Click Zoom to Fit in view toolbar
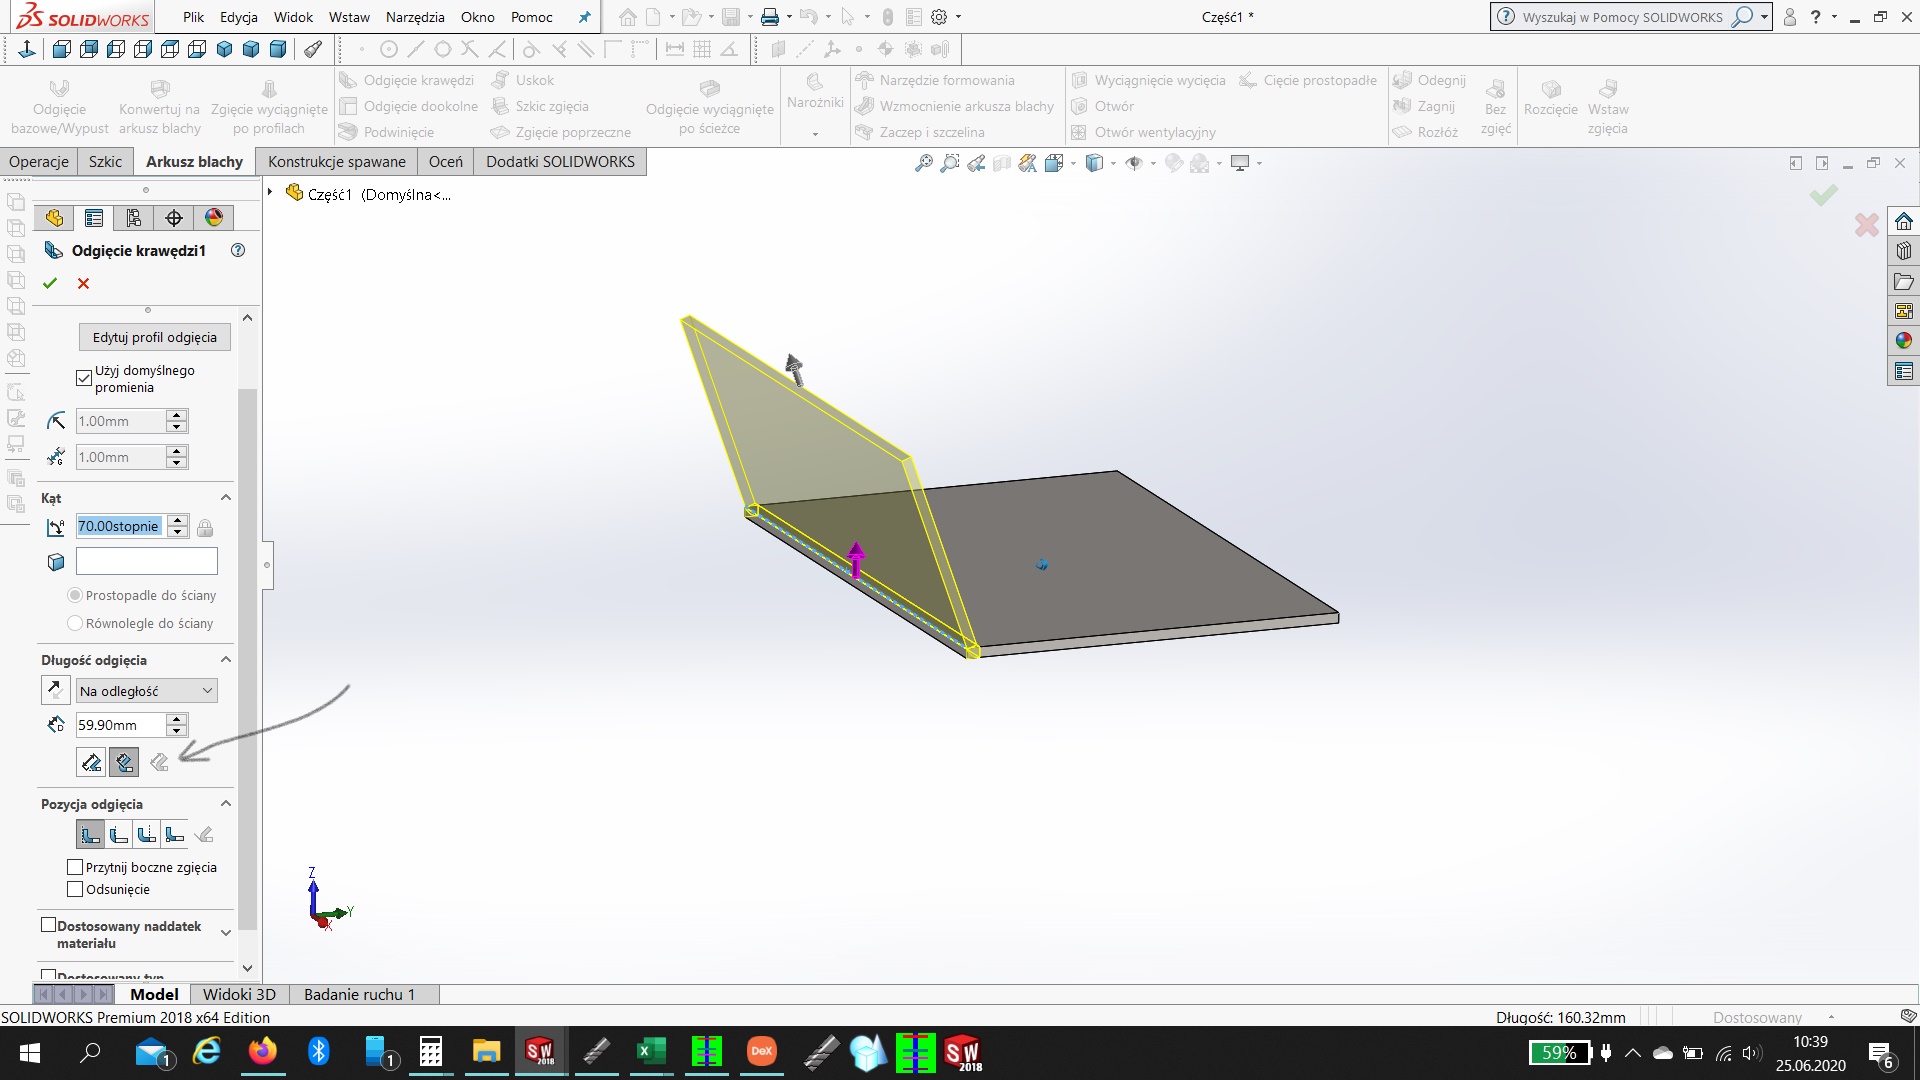The image size is (1920, 1080). pyautogui.click(x=923, y=163)
